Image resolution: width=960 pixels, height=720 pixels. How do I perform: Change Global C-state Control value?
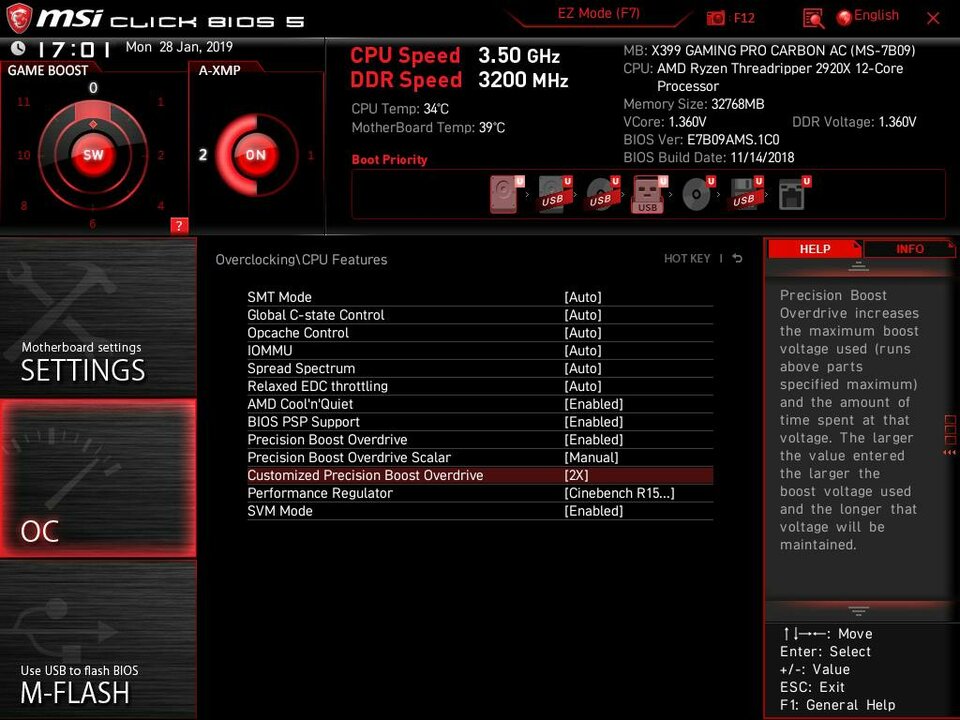583,315
